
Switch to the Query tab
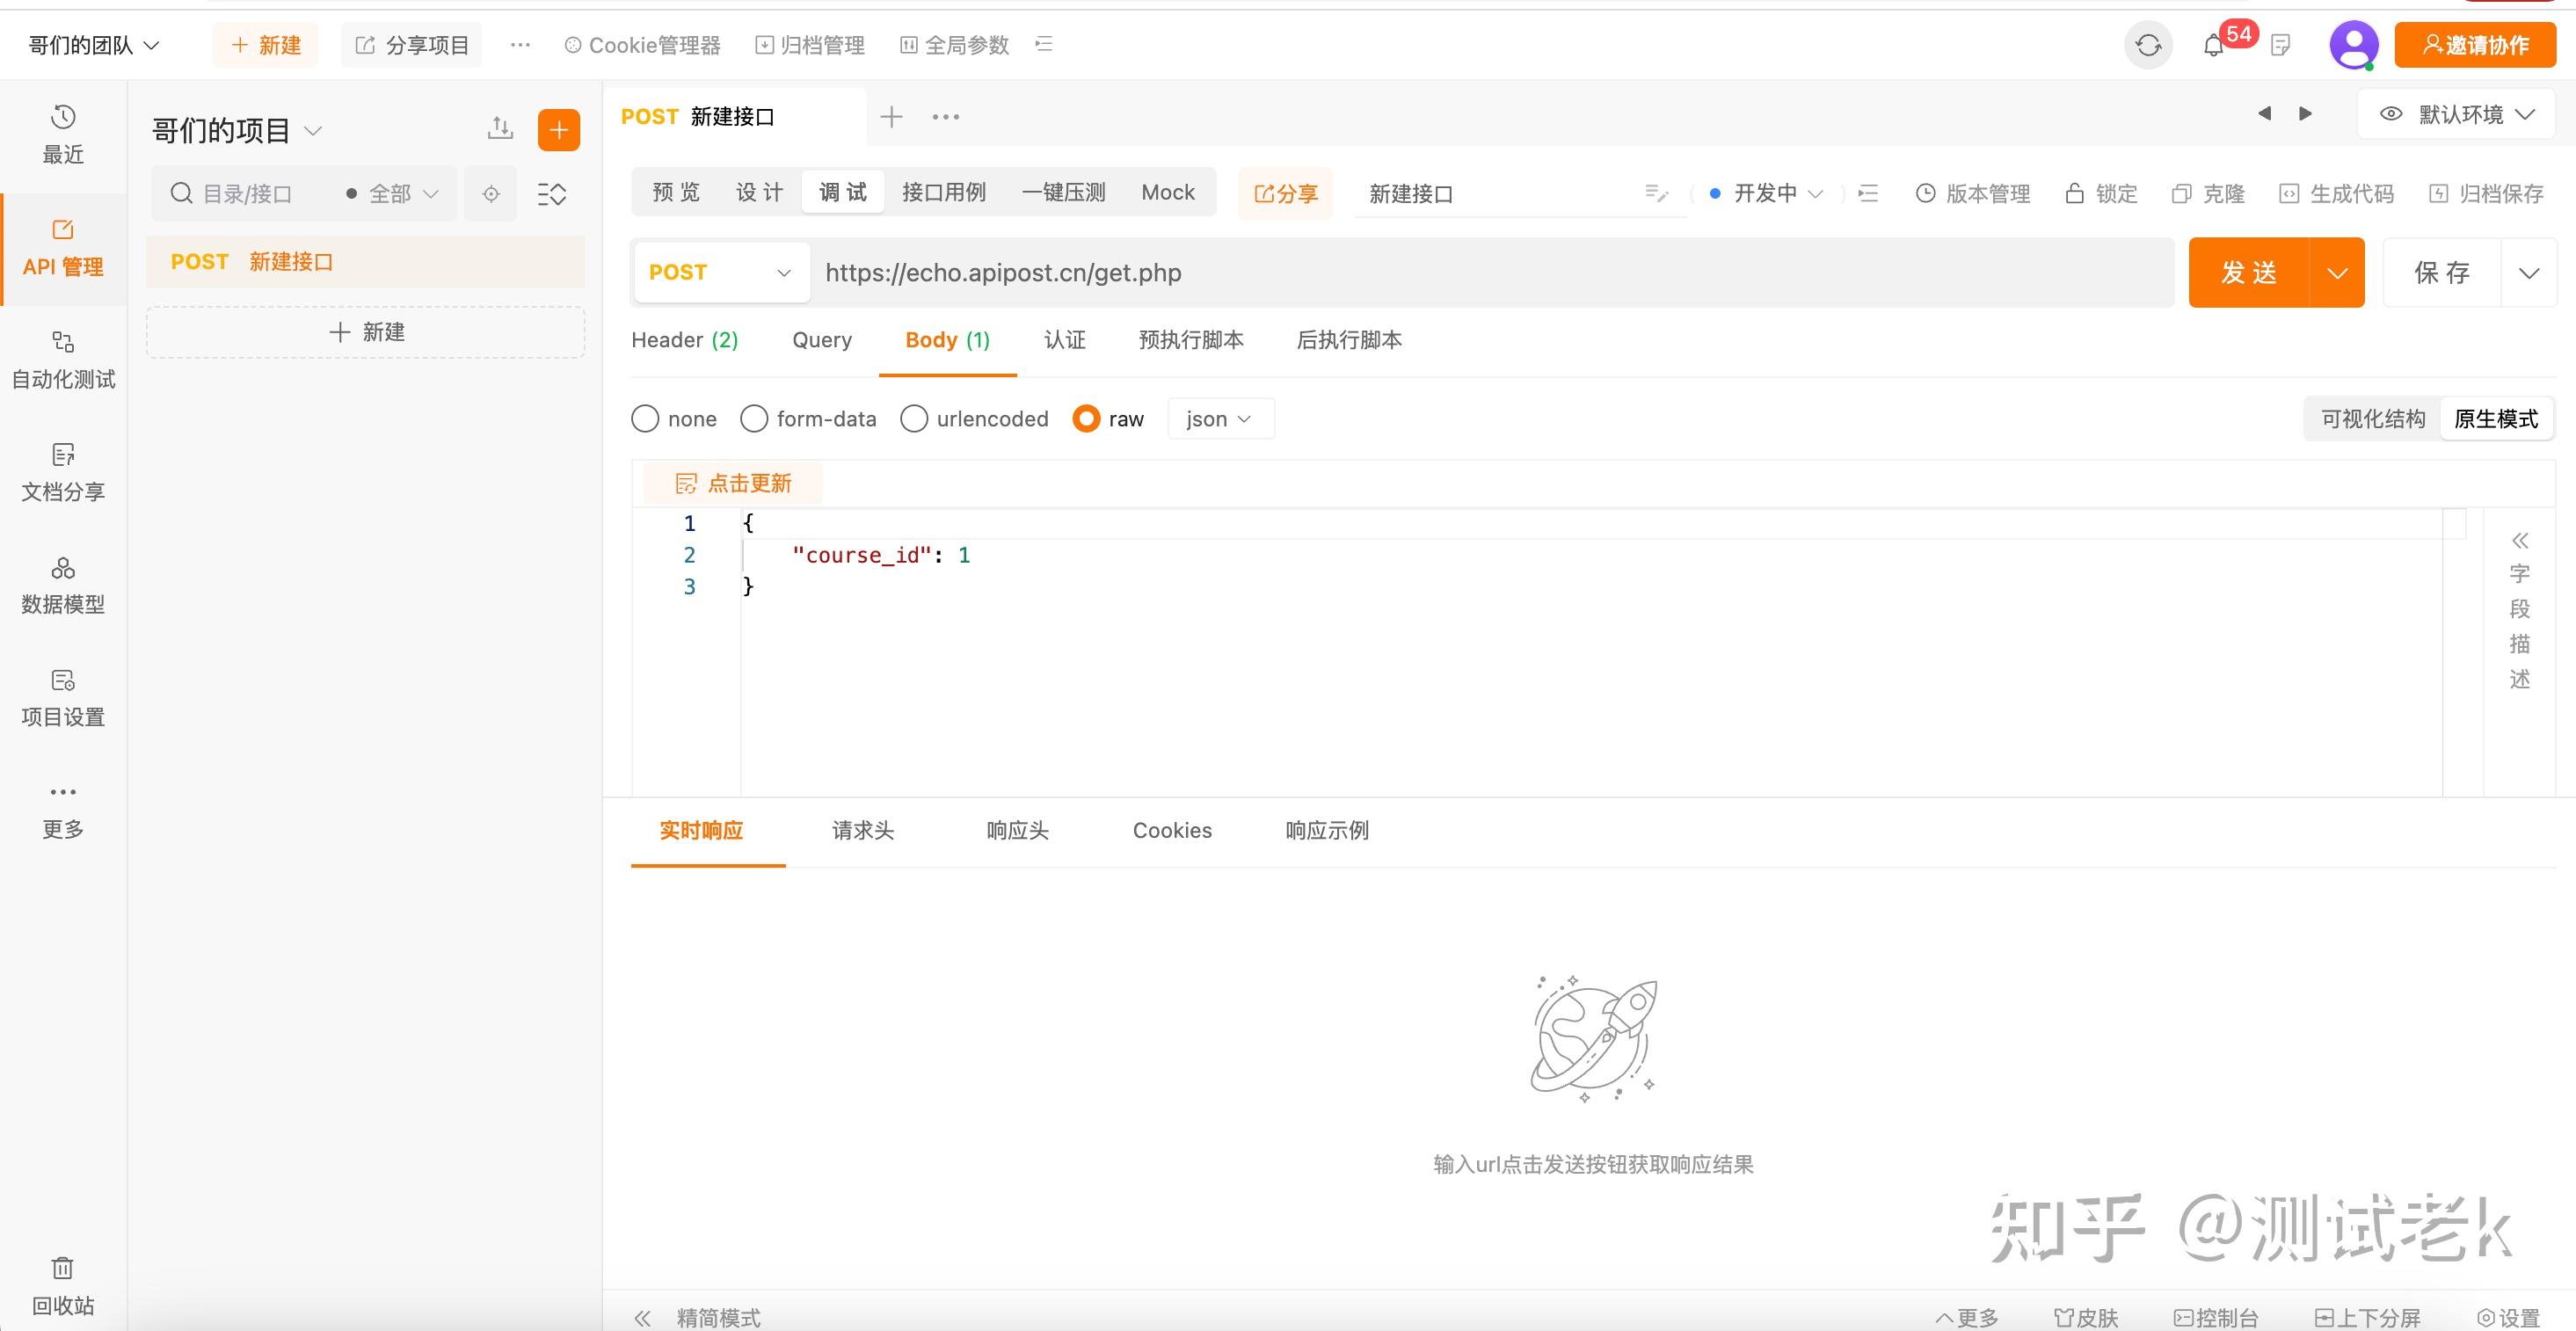821,340
